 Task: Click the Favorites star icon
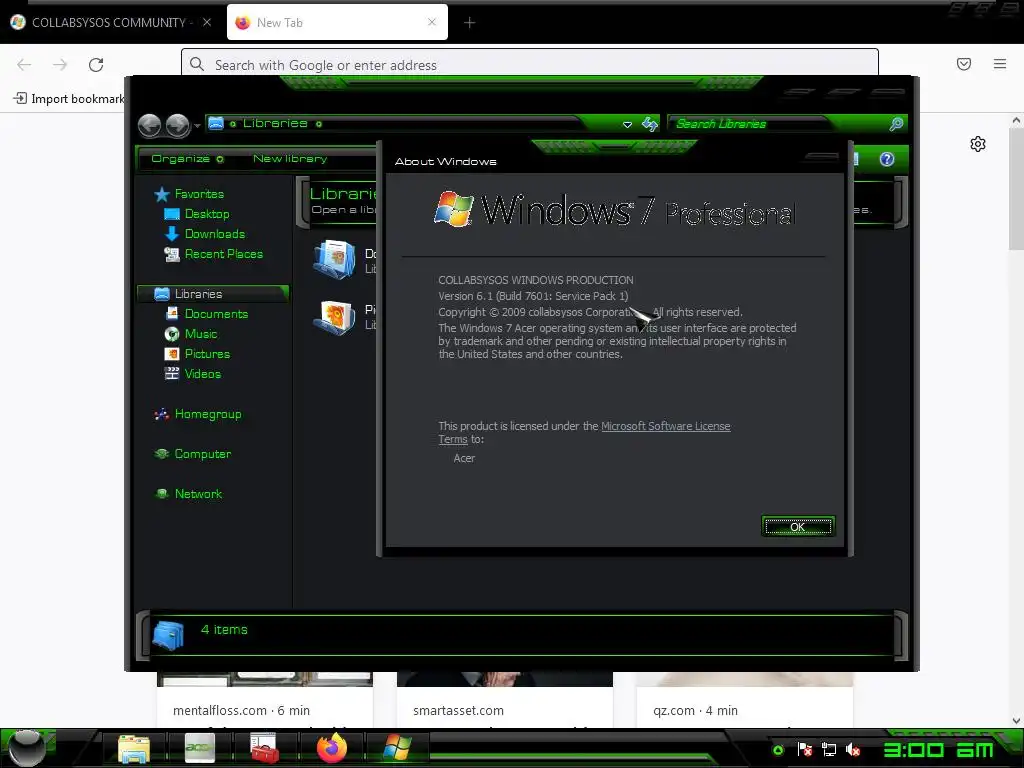(x=161, y=194)
